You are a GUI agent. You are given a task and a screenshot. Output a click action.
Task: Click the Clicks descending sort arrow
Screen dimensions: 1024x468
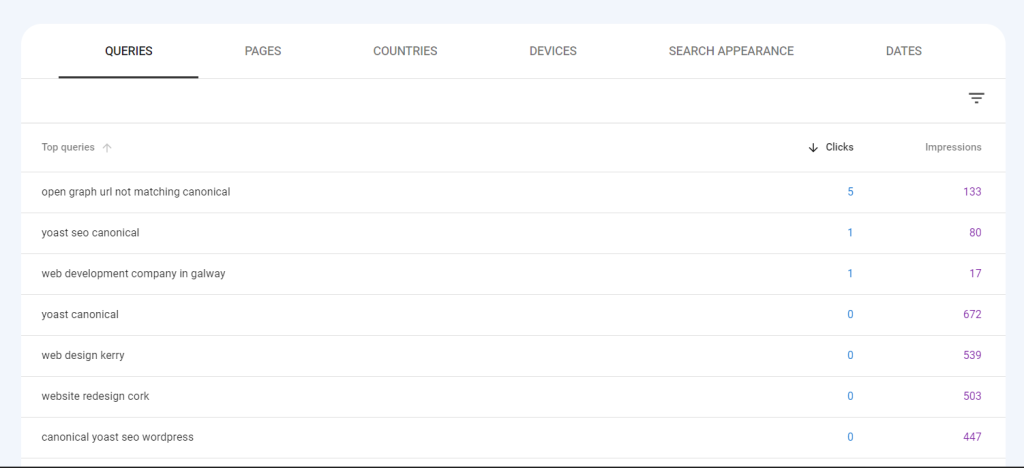813,148
